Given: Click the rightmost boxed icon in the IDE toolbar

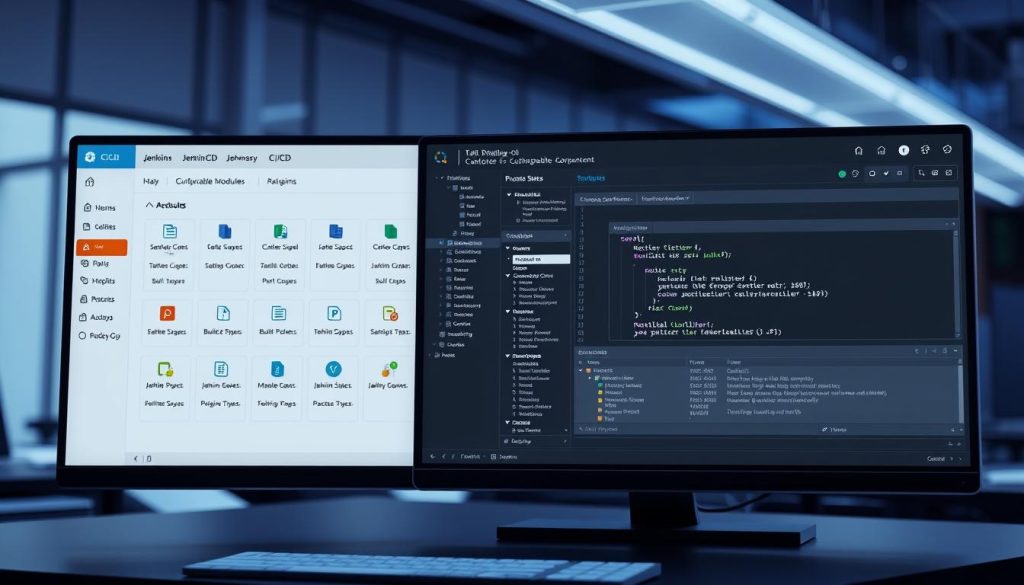Looking at the screenshot, I should pos(949,172).
